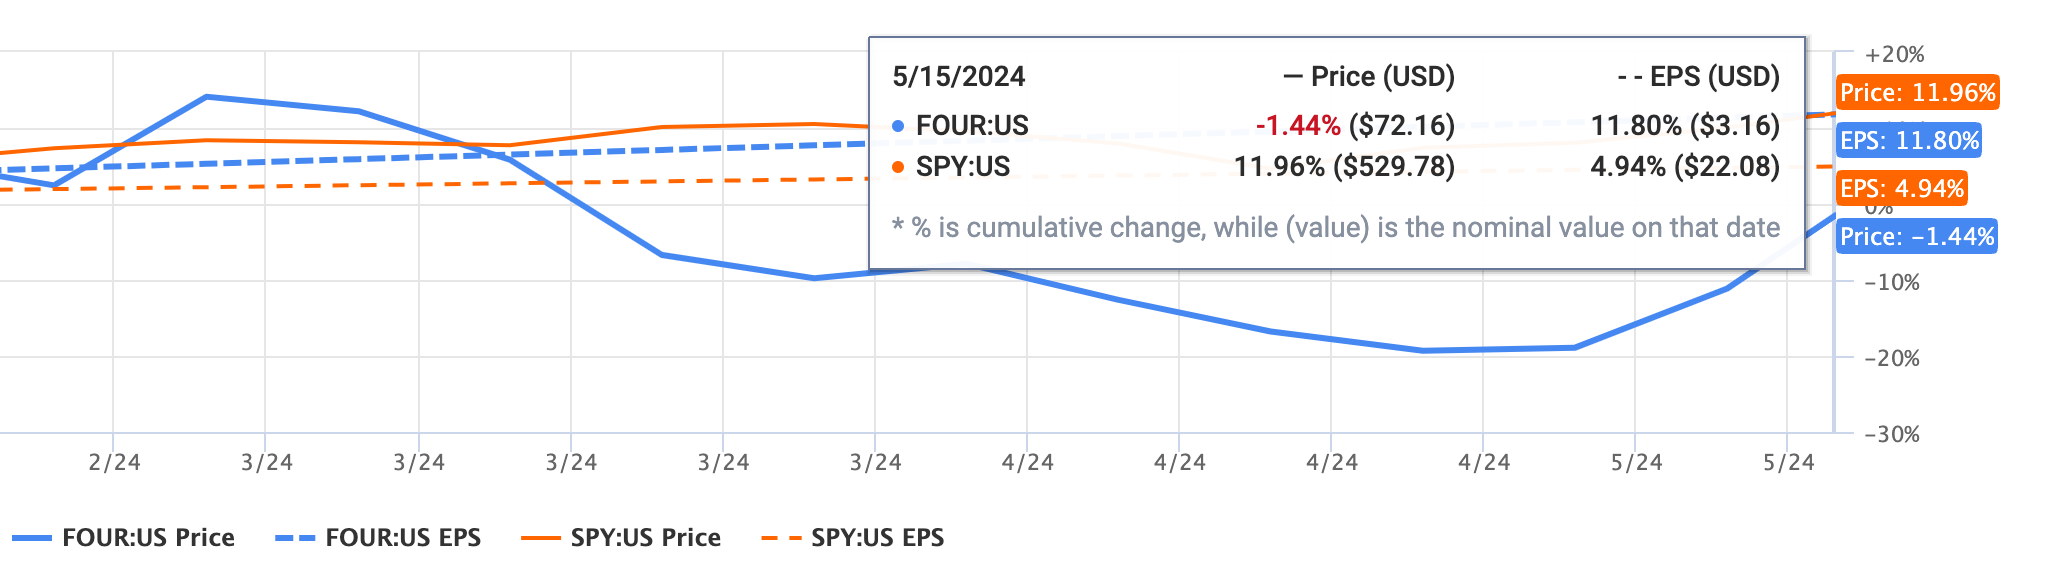Click the blue "EPS: 11.80%" badge

pyautogui.click(x=1909, y=141)
